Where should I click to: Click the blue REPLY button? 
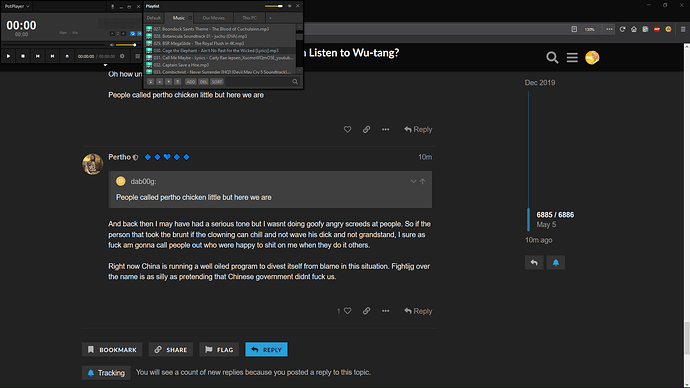coord(266,350)
